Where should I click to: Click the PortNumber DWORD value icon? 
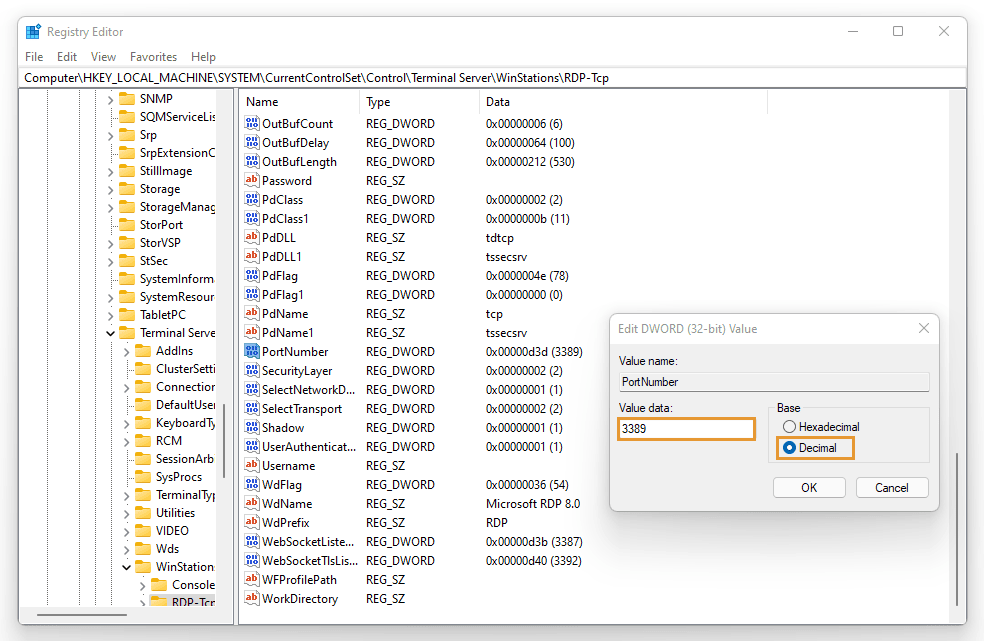pos(252,351)
